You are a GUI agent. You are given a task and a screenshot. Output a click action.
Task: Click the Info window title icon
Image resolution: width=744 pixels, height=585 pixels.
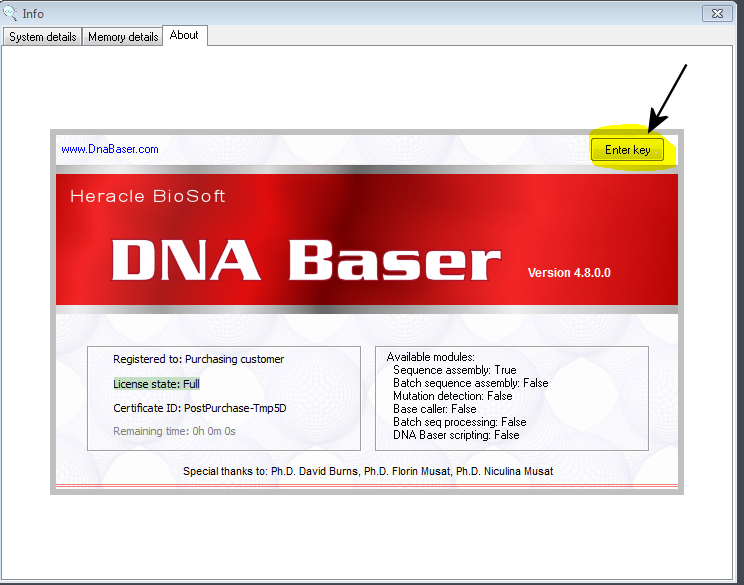click(x=9, y=12)
